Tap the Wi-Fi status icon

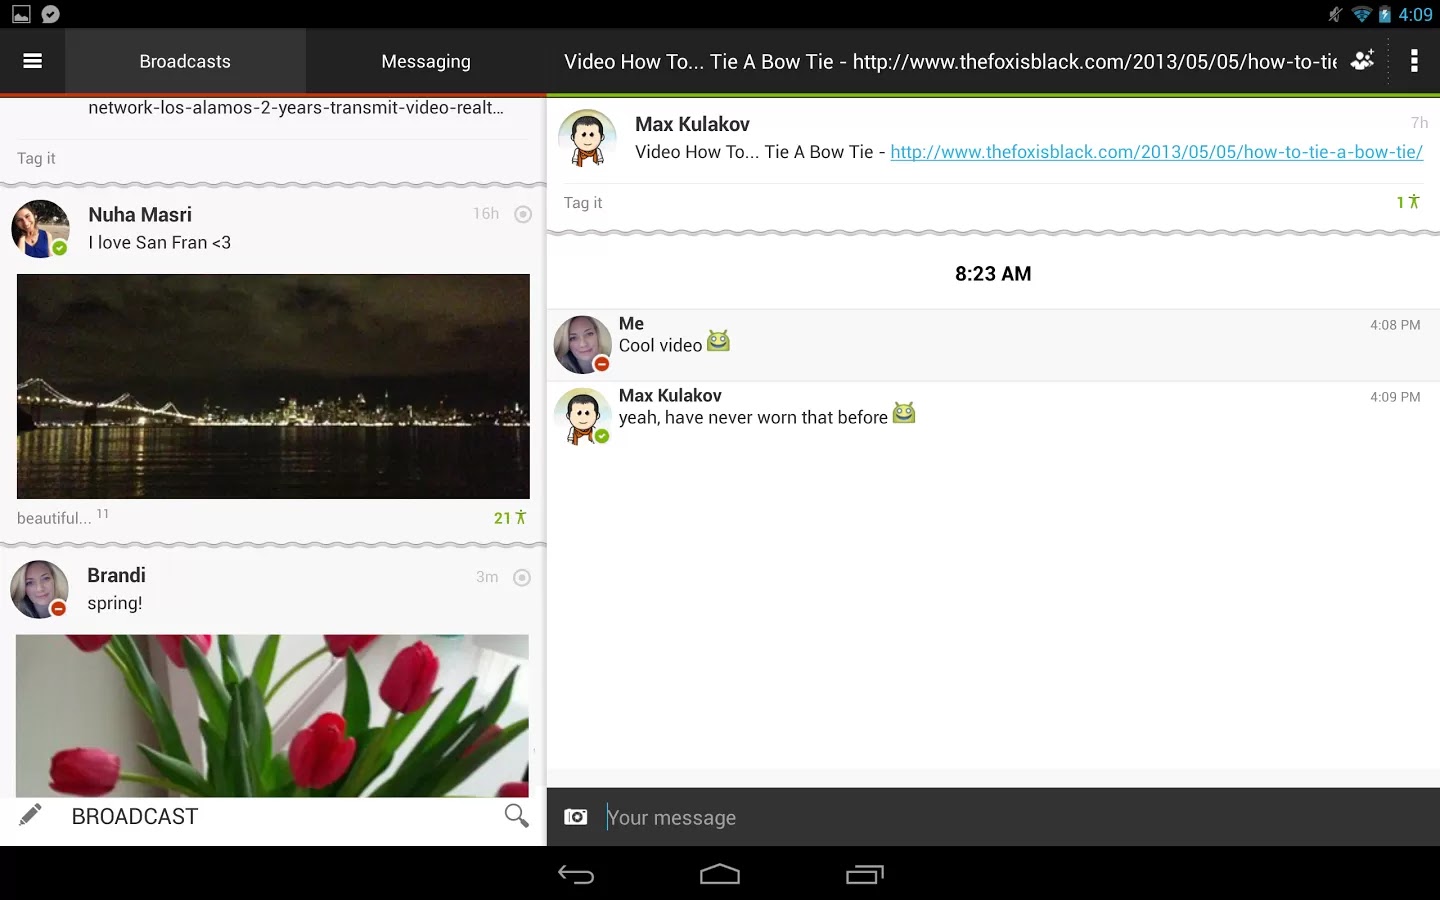[x=1361, y=14]
